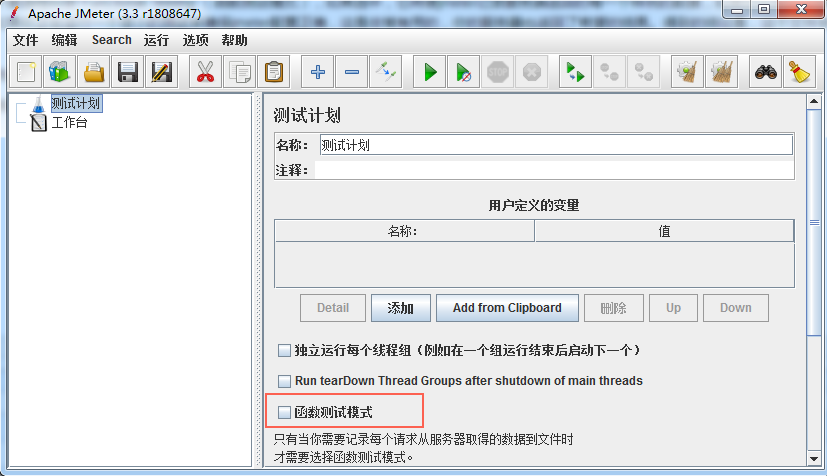This screenshot has height=476, width=827.
Task: Toggle Run tearDown Thread Groups checkbox
Action: (x=284, y=381)
